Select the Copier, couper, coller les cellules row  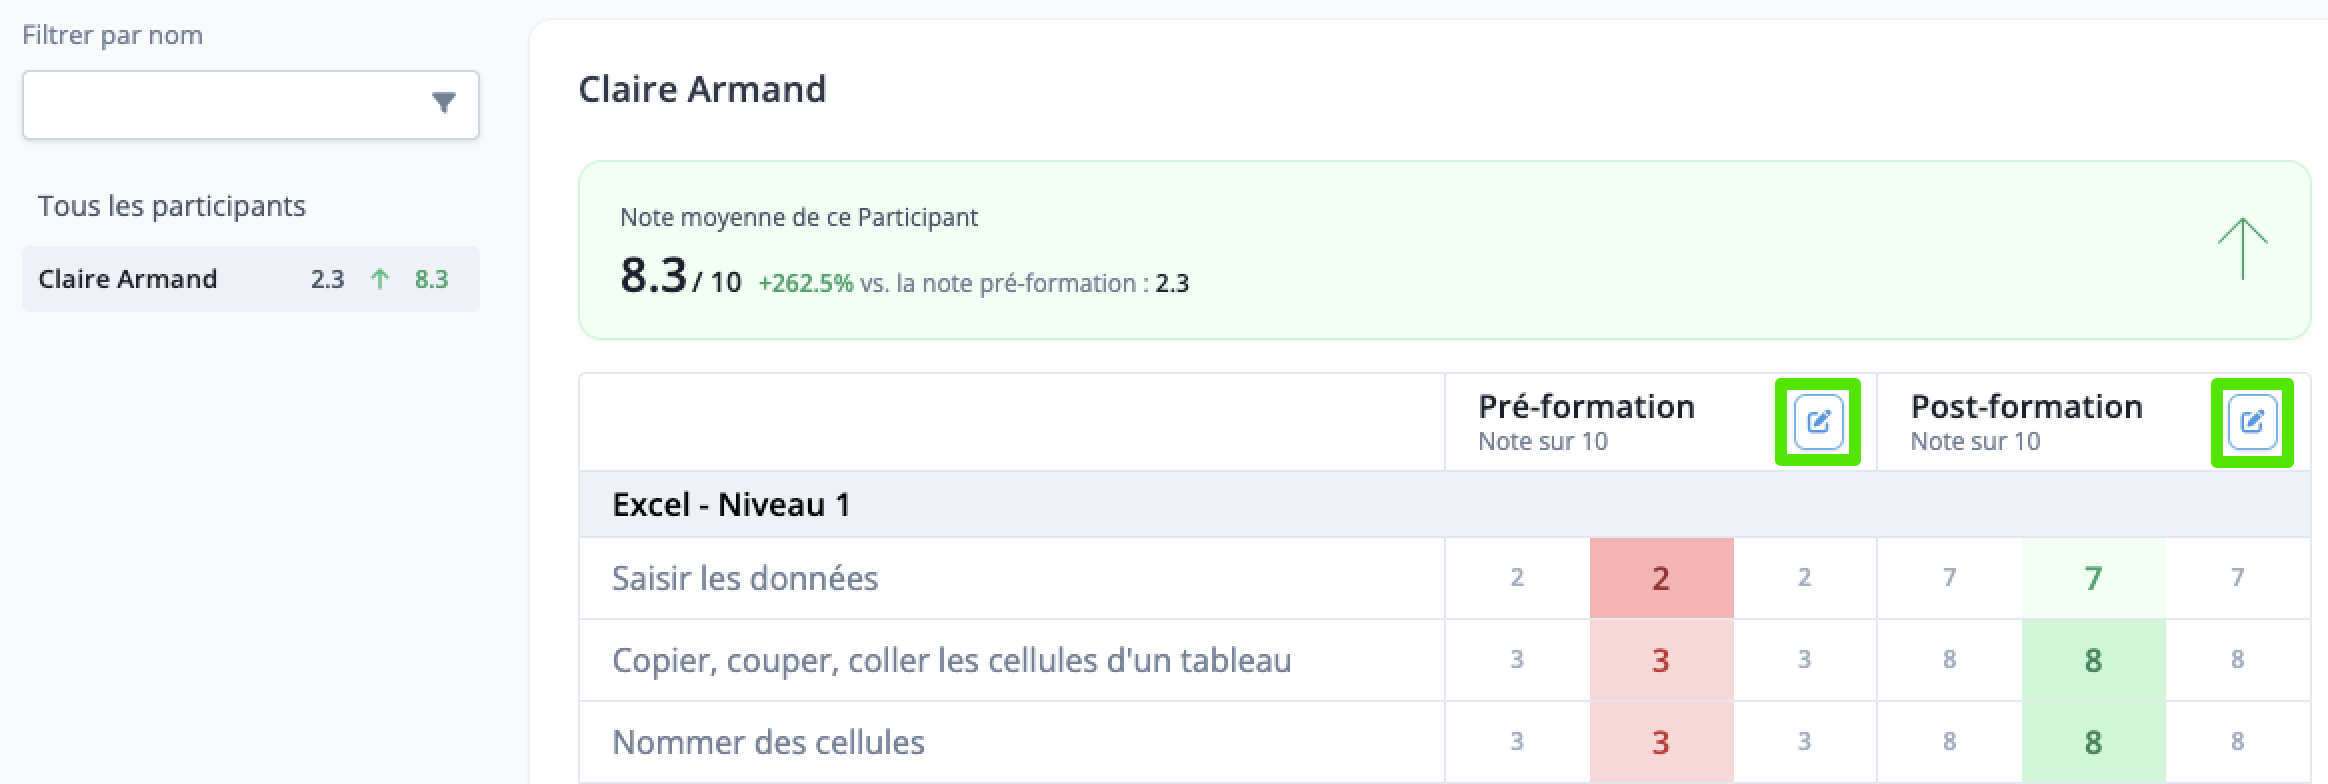[1444, 660]
